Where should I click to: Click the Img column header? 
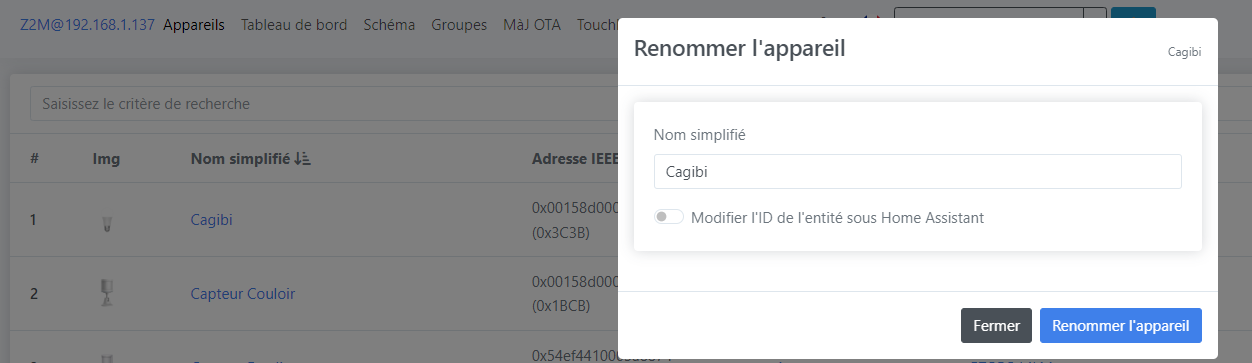click(106, 159)
